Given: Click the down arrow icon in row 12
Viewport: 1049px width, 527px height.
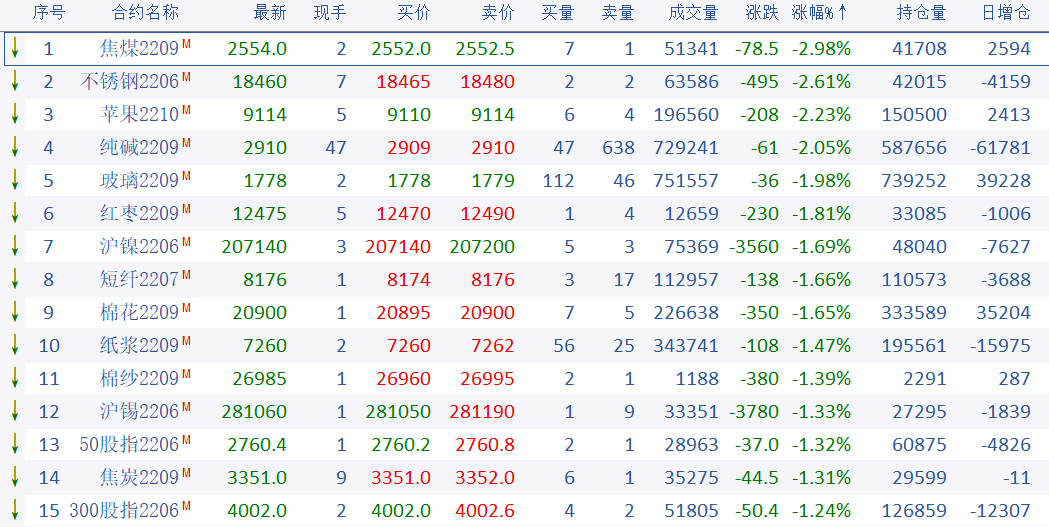Looking at the screenshot, I should [15, 412].
